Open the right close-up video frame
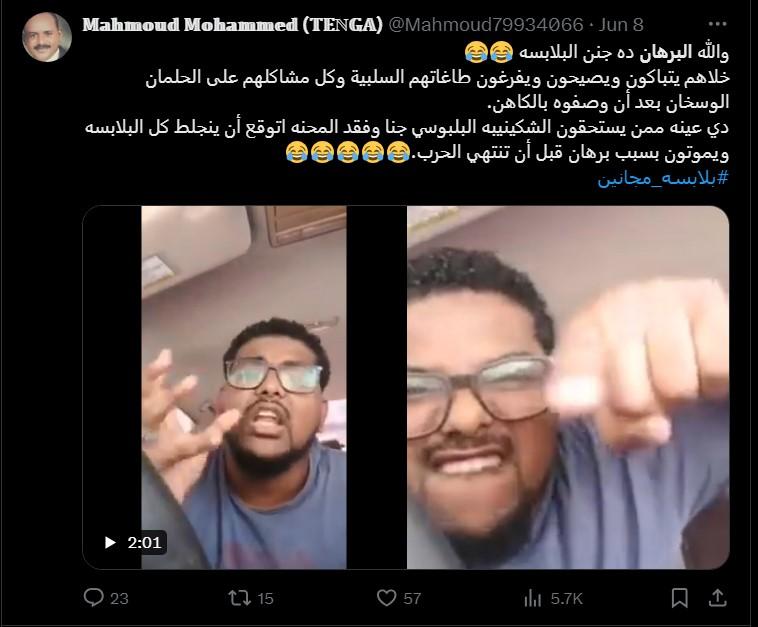This screenshot has height=627, width=758. (x=568, y=387)
